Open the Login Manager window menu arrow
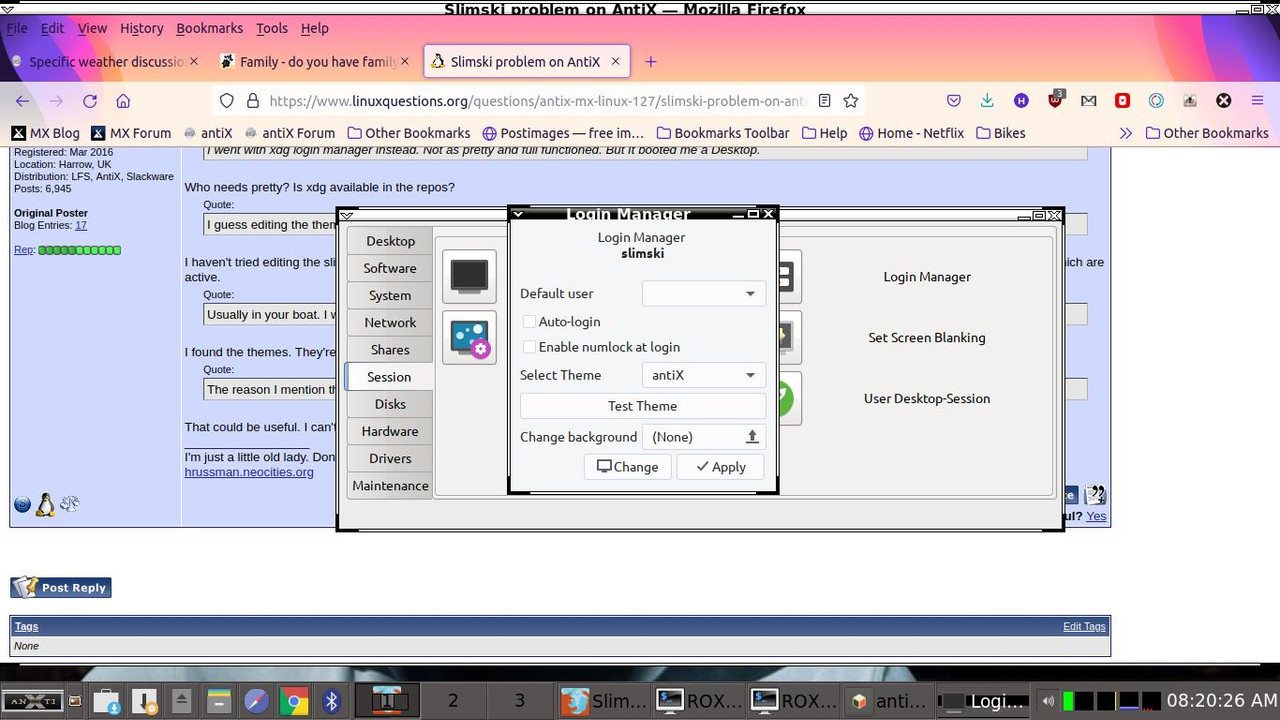 click(518, 214)
